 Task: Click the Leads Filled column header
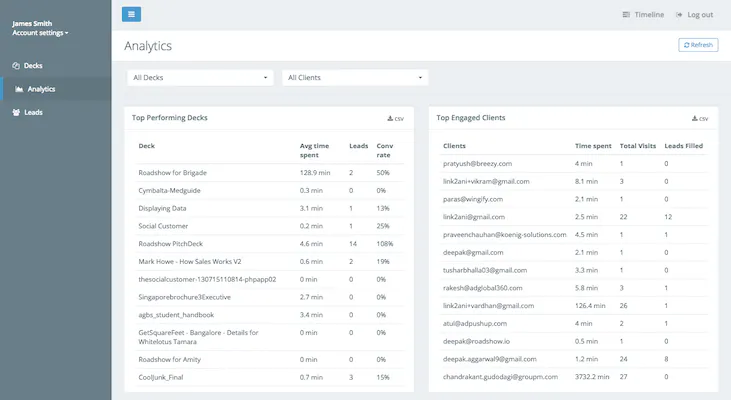pyautogui.click(x=683, y=146)
